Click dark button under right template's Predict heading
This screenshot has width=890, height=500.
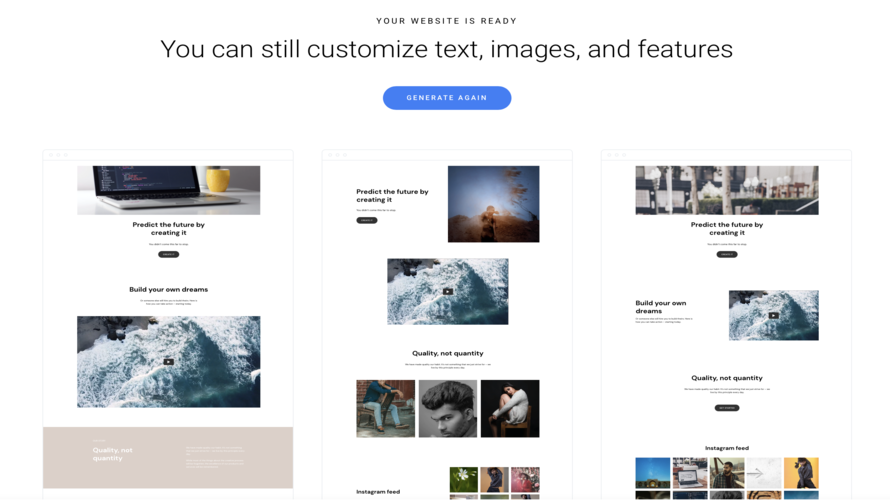point(727,255)
